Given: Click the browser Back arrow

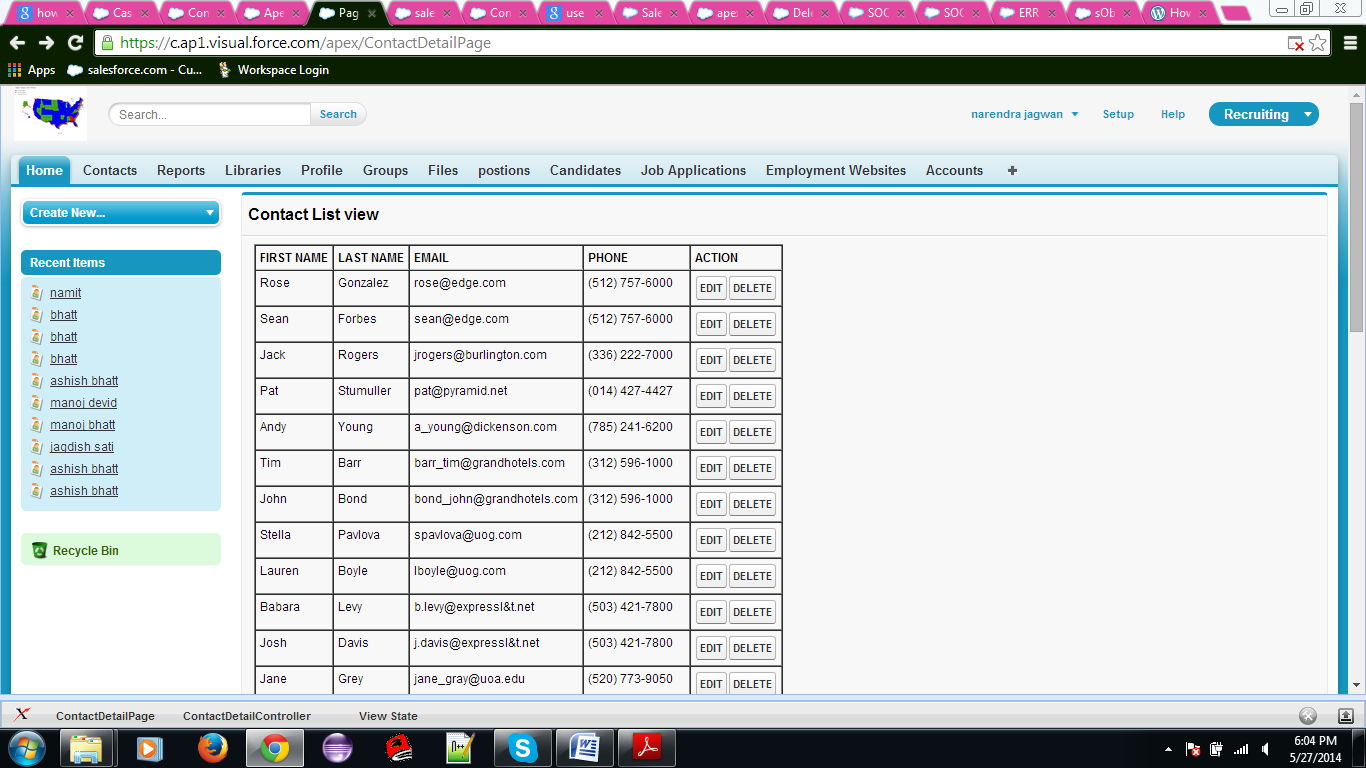Looking at the screenshot, I should 17,43.
